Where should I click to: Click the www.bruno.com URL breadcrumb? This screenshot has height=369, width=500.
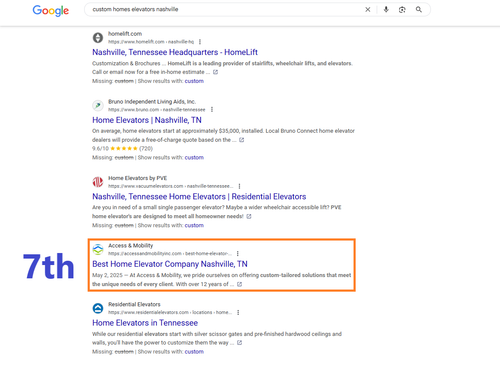click(157, 109)
